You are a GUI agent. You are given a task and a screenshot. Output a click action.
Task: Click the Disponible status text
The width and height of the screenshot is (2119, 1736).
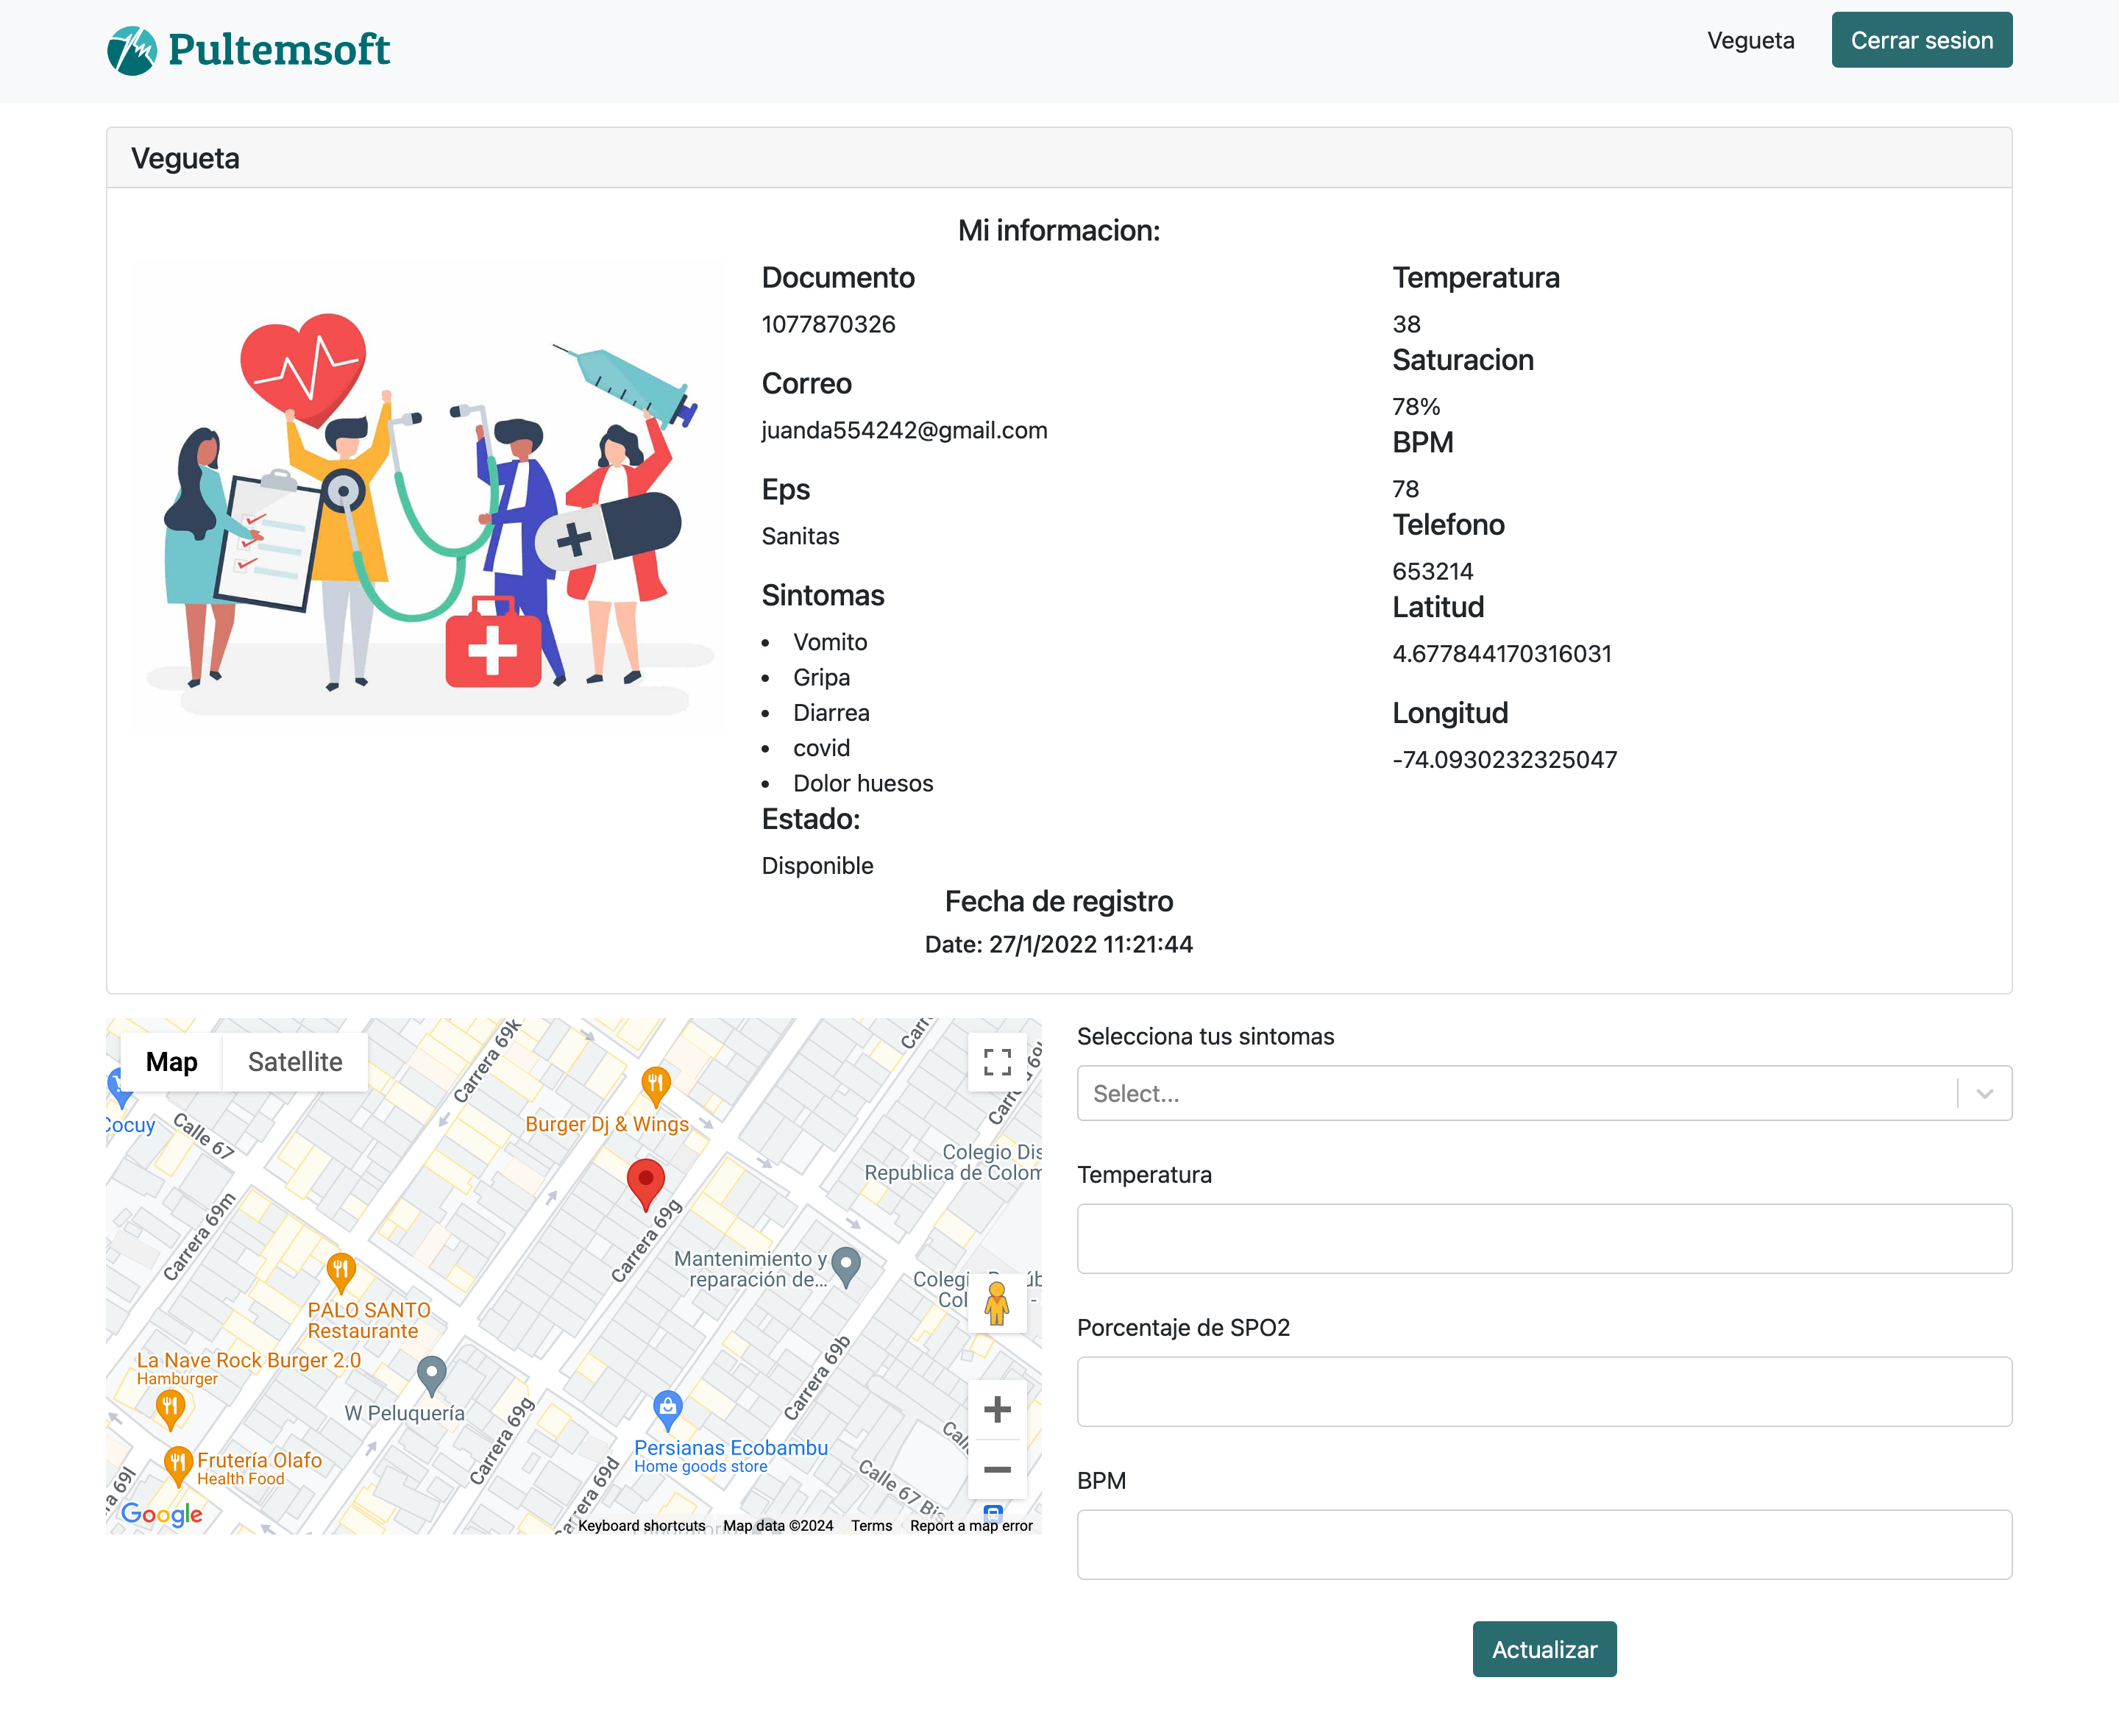pos(817,866)
